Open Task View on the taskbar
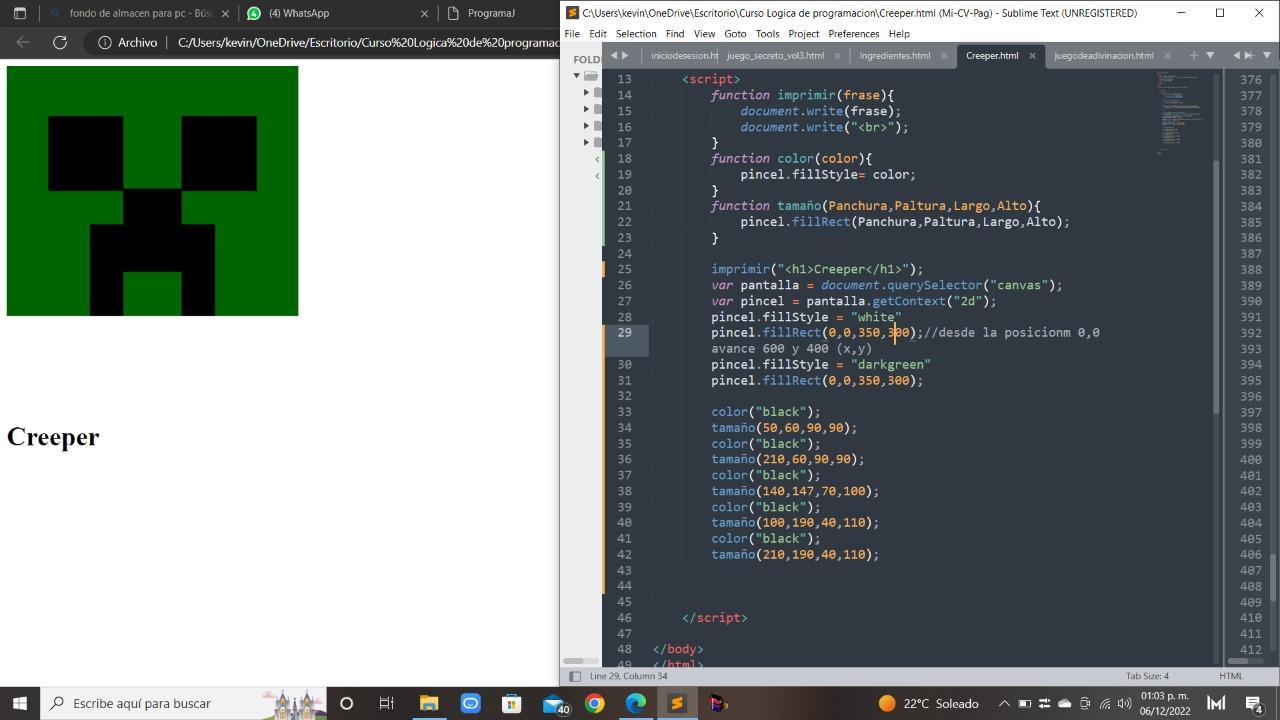Image resolution: width=1280 pixels, height=720 pixels. coord(387,703)
